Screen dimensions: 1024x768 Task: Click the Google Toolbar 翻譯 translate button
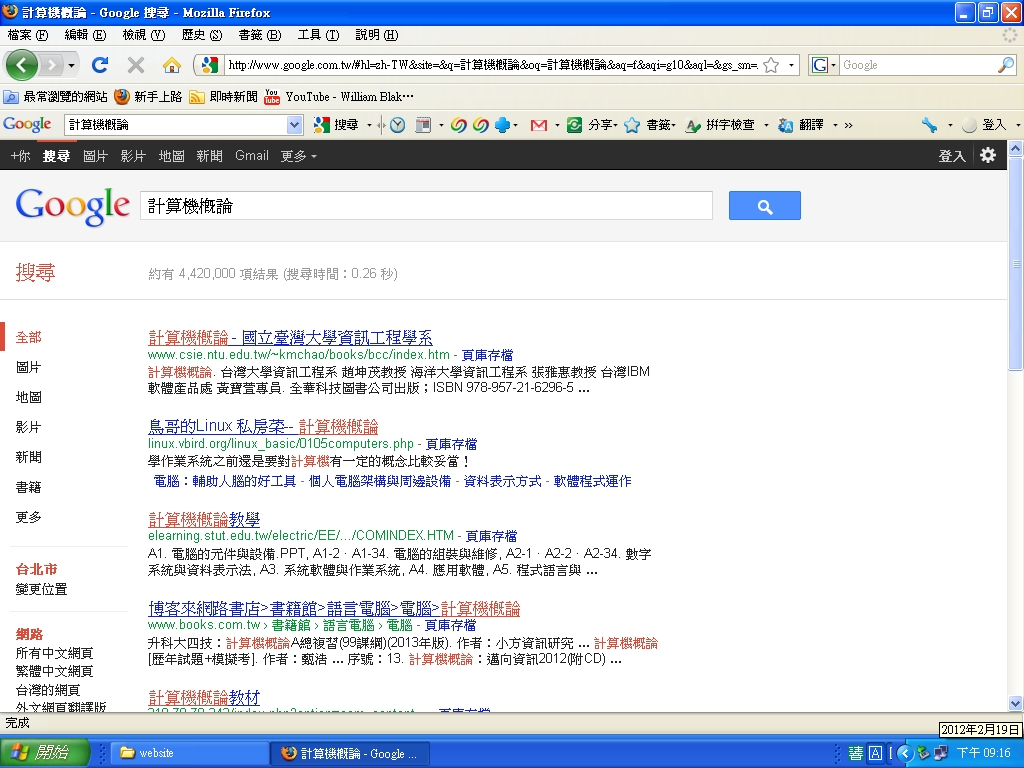[801, 125]
